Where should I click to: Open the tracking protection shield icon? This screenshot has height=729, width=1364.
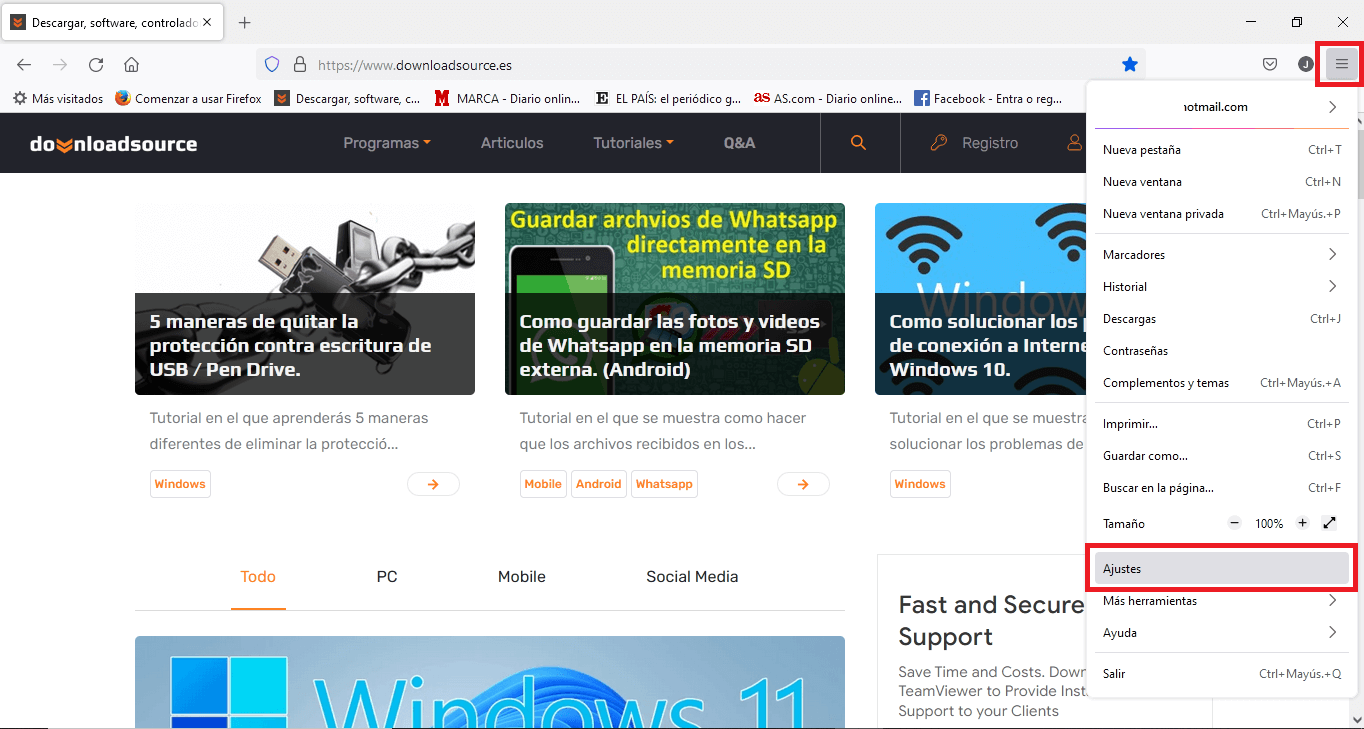click(271, 65)
